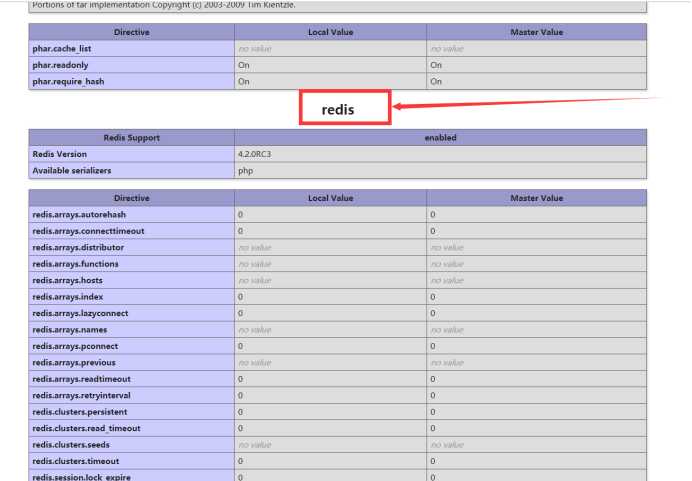Image resolution: width=692 pixels, height=481 pixels.
Task: Click the phar.require_hash directive name
Action: 68,81
